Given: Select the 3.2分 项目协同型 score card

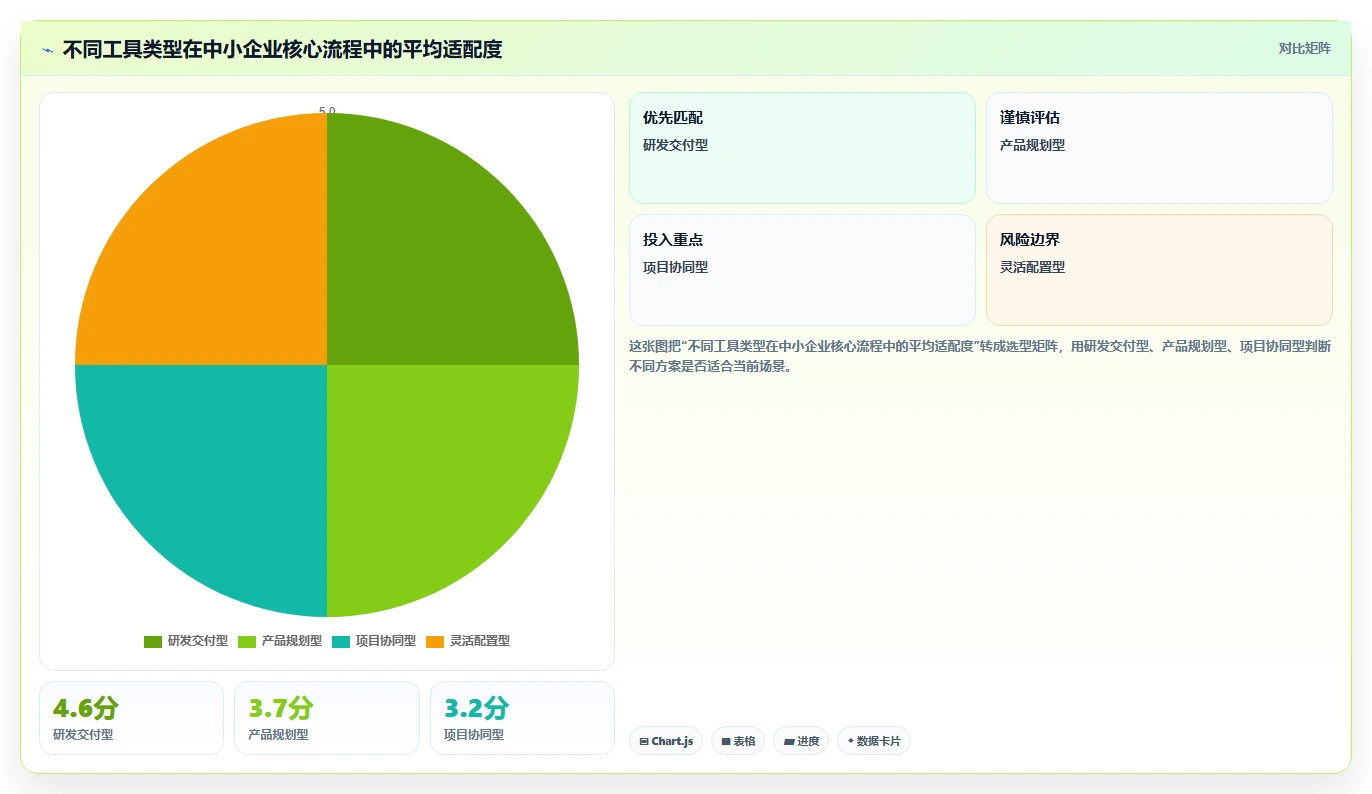Looking at the screenshot, I should click(522, 718).
